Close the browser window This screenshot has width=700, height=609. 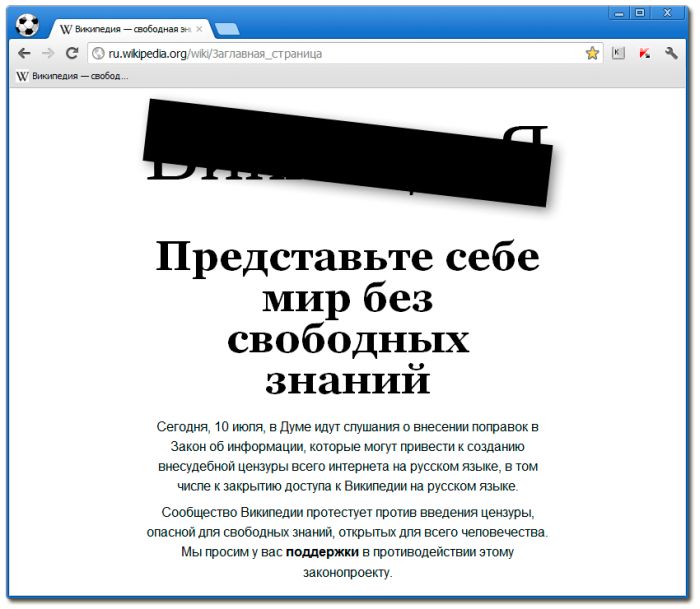(667, 13)
